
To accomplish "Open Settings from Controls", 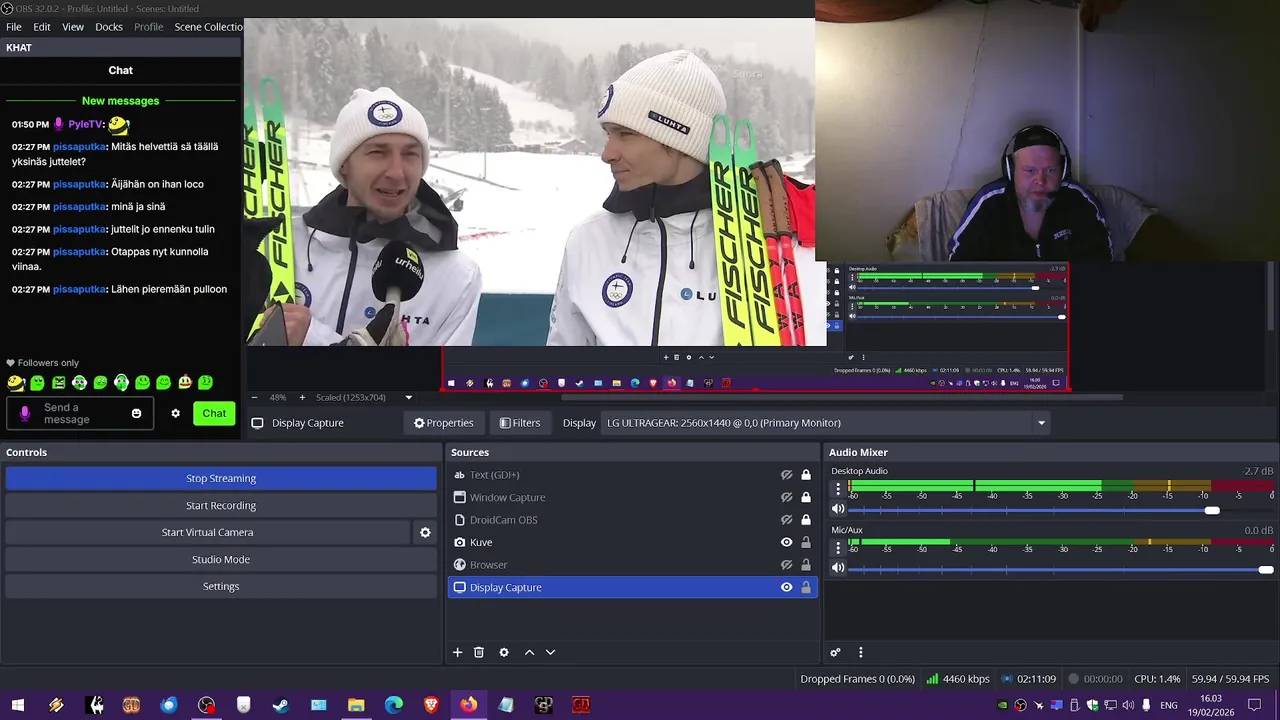I will 221,586.
